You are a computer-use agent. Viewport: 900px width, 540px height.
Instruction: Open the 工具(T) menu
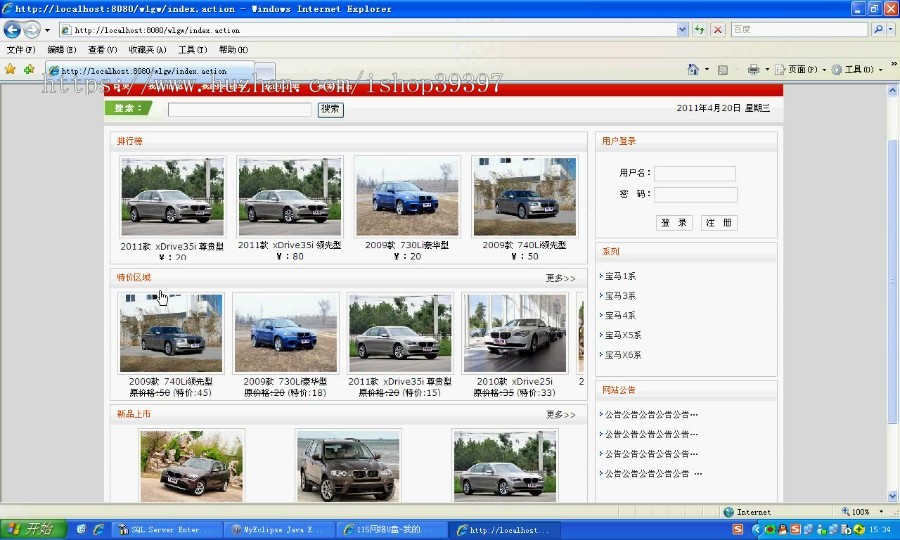pyautogui.click(x=192, y=50)
